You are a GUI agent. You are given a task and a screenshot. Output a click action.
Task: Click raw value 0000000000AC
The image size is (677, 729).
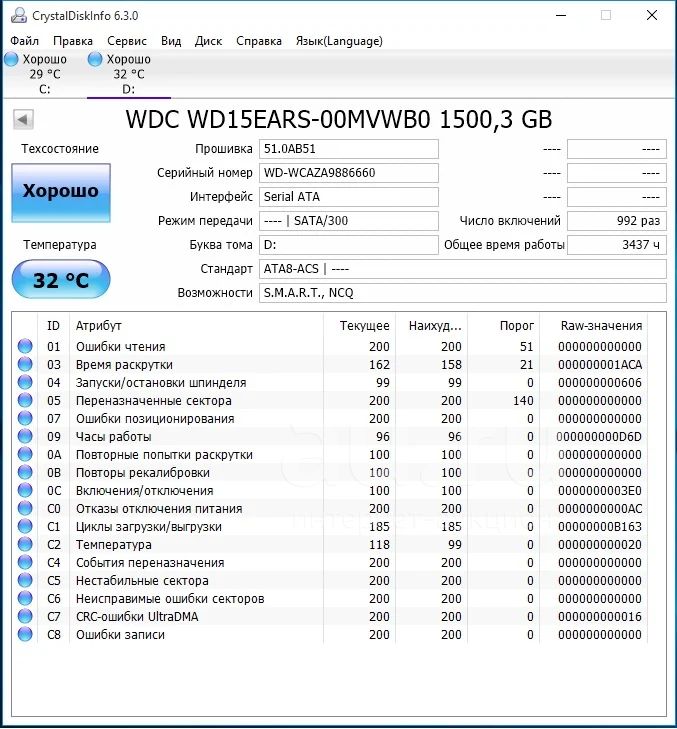pos(600,509)
